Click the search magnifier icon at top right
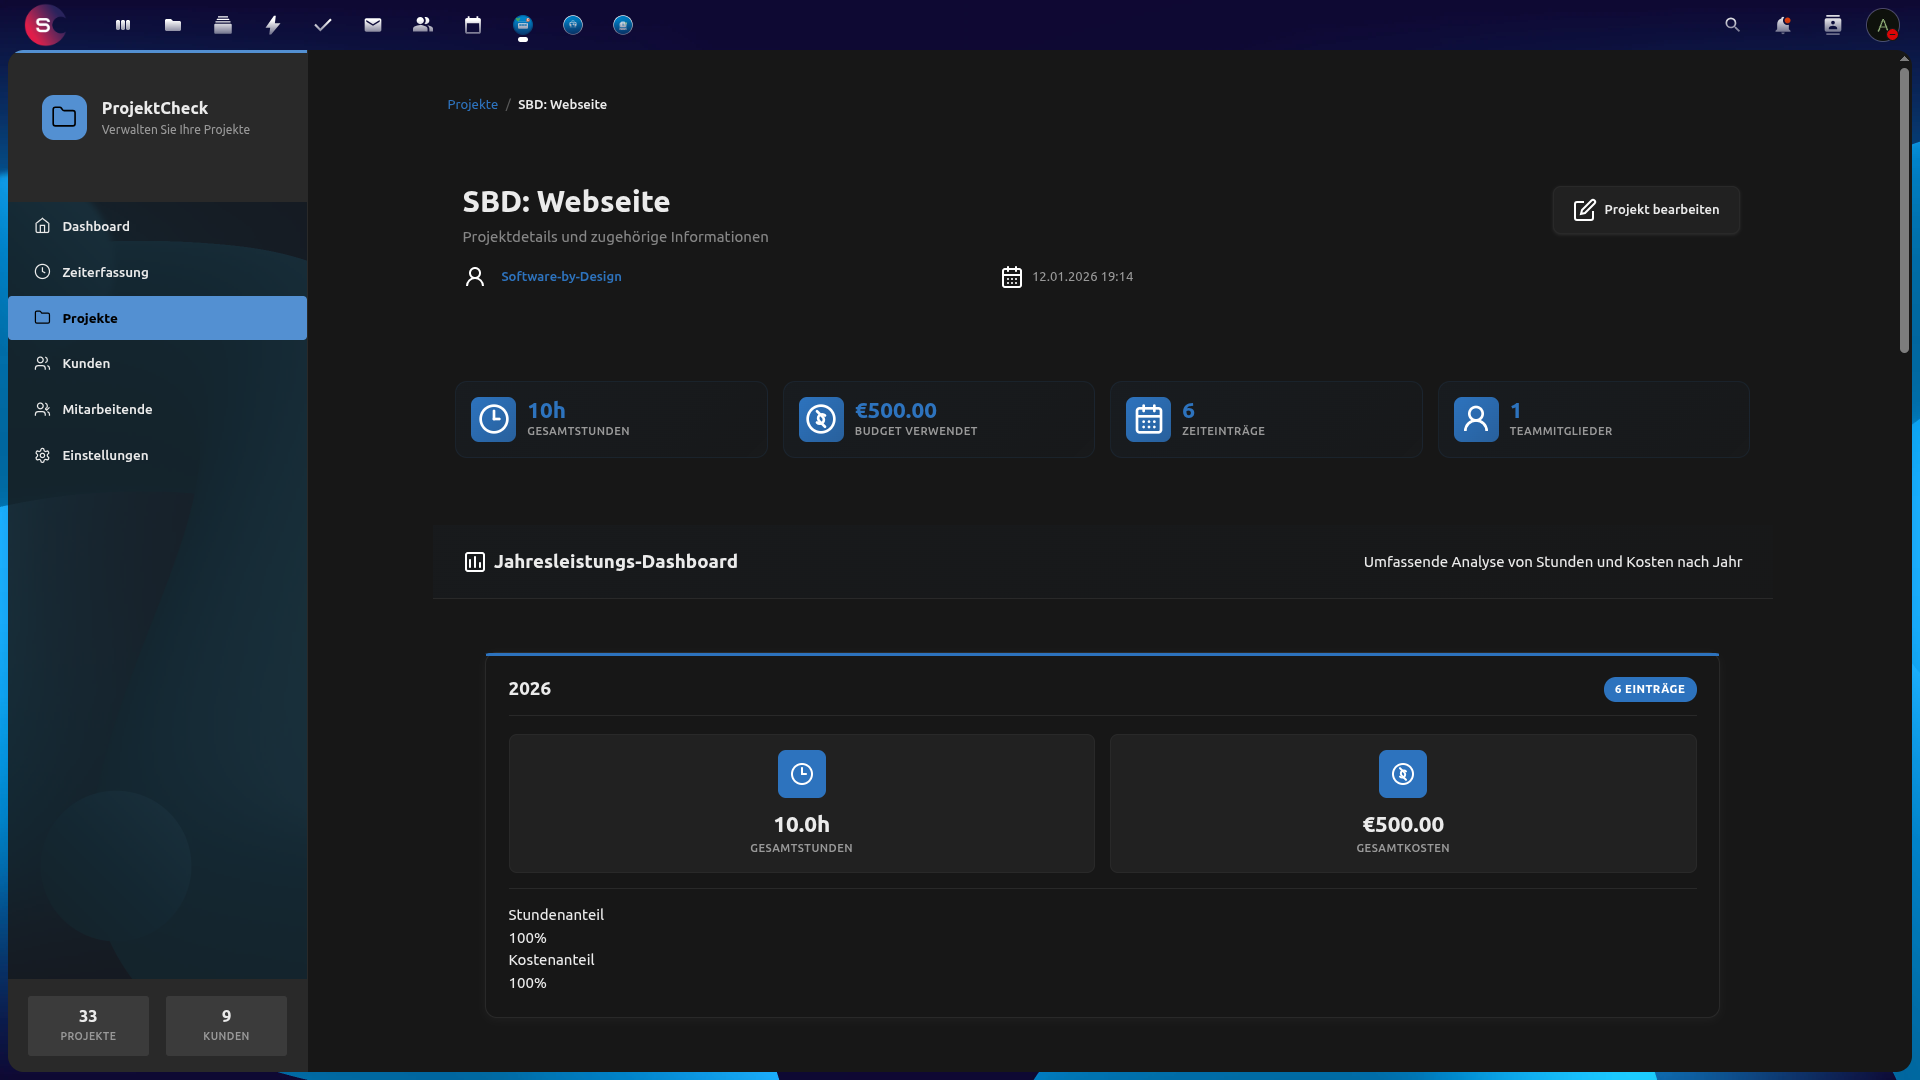Image resolution: width=1920 pixels, height=1080 pixels. point(1732,25)
